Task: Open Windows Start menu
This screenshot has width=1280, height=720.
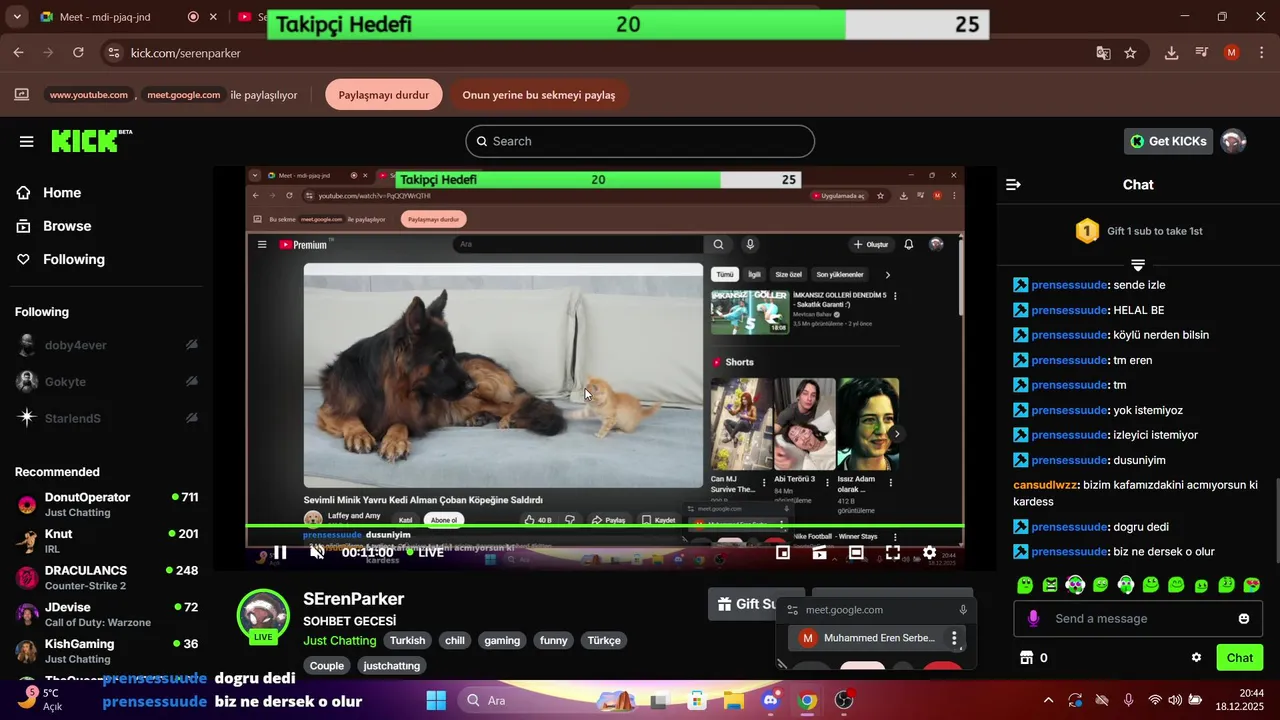Action: (x=436, y=700)
